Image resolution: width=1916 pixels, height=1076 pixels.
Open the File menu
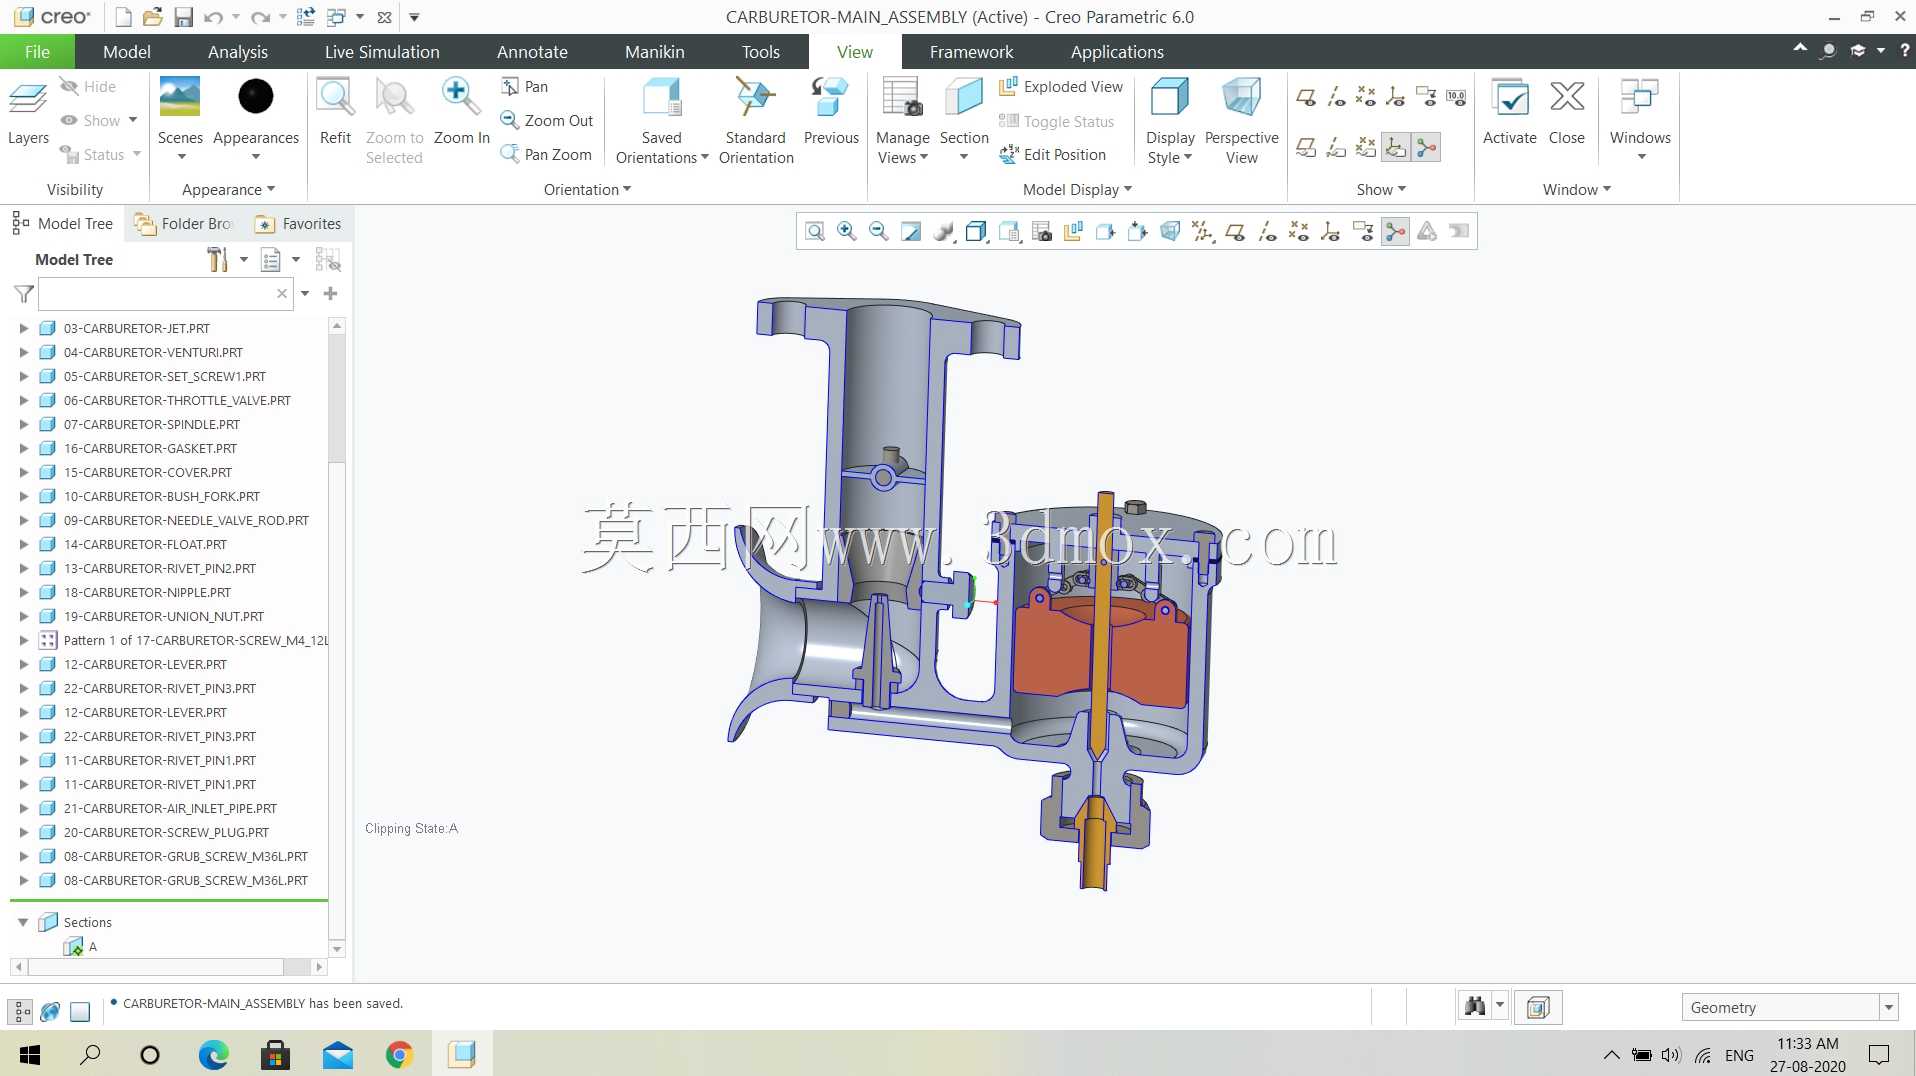pos(37,52)
